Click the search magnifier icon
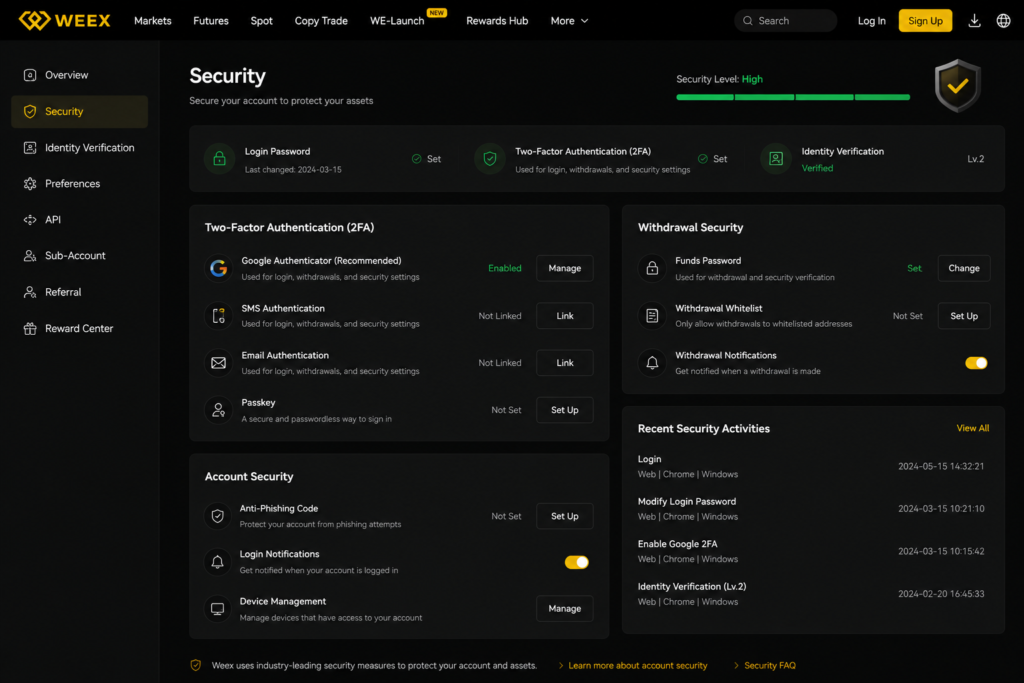Viewport: 1024px width, 683px height. click(748, 21)
